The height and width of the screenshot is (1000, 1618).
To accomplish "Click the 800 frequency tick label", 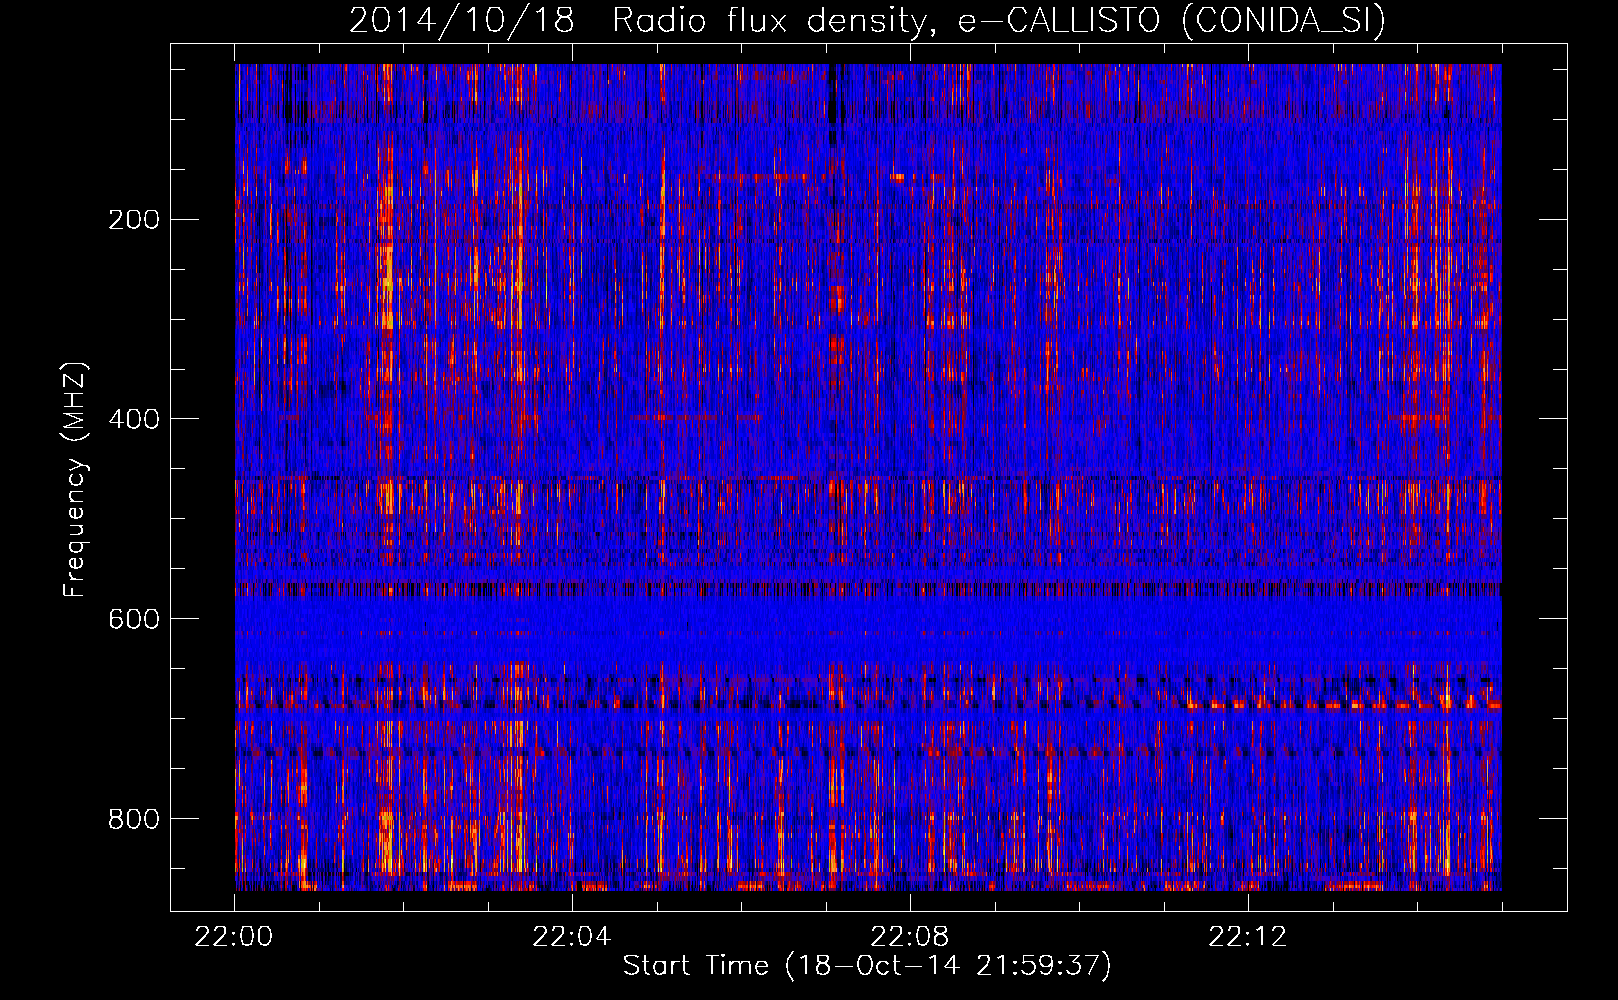I will 133,819.
